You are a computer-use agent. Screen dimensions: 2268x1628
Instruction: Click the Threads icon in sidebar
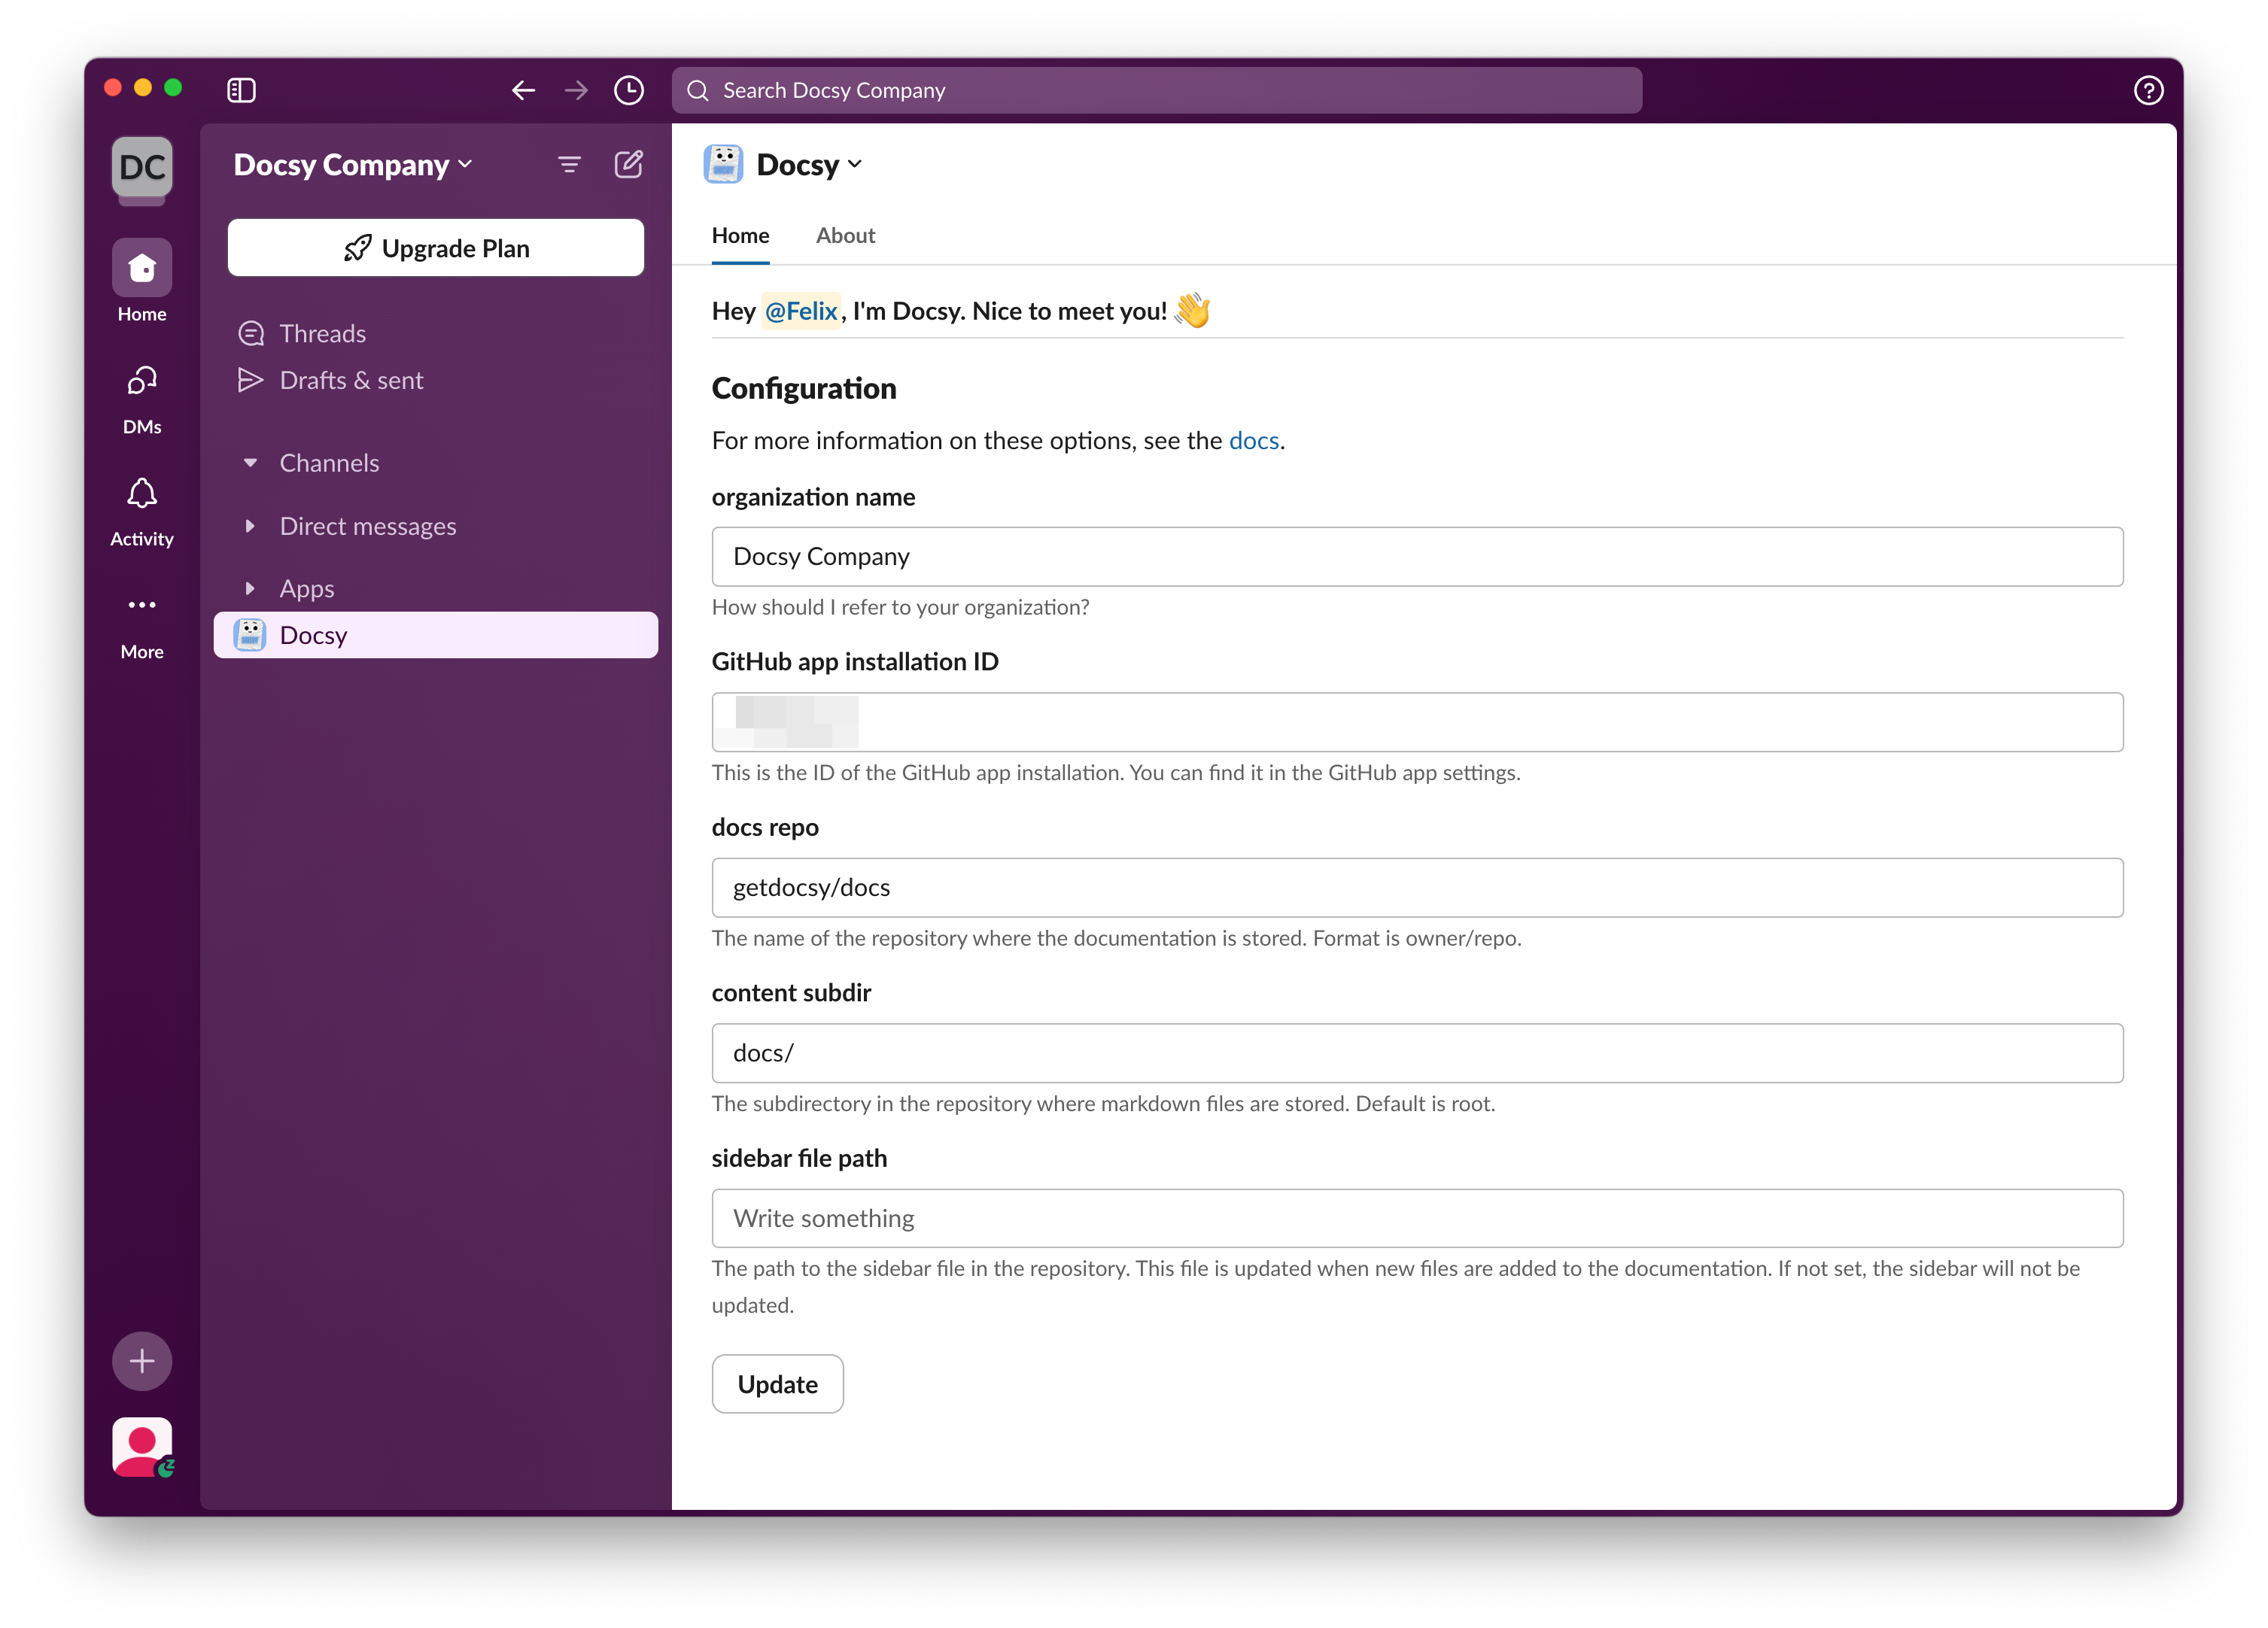[251, 333]
